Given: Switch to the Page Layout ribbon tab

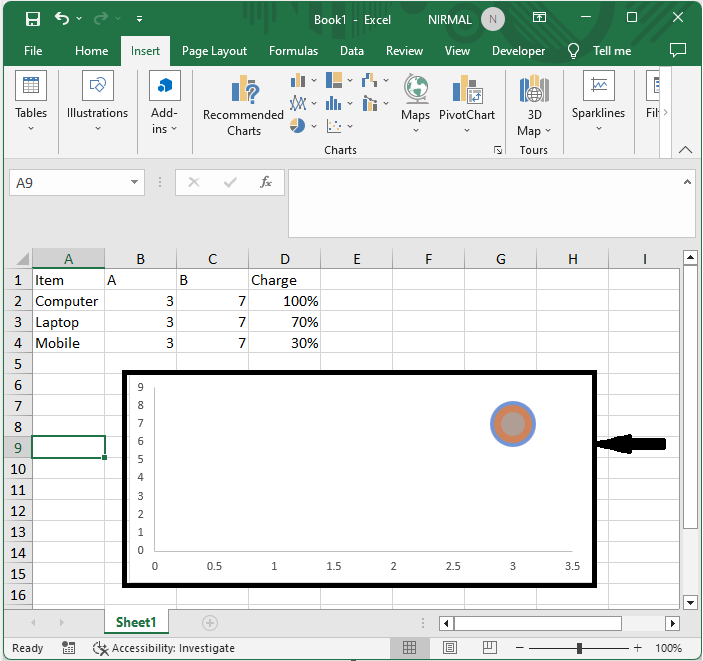Looking at the screenshot, I should click(214, 51).
